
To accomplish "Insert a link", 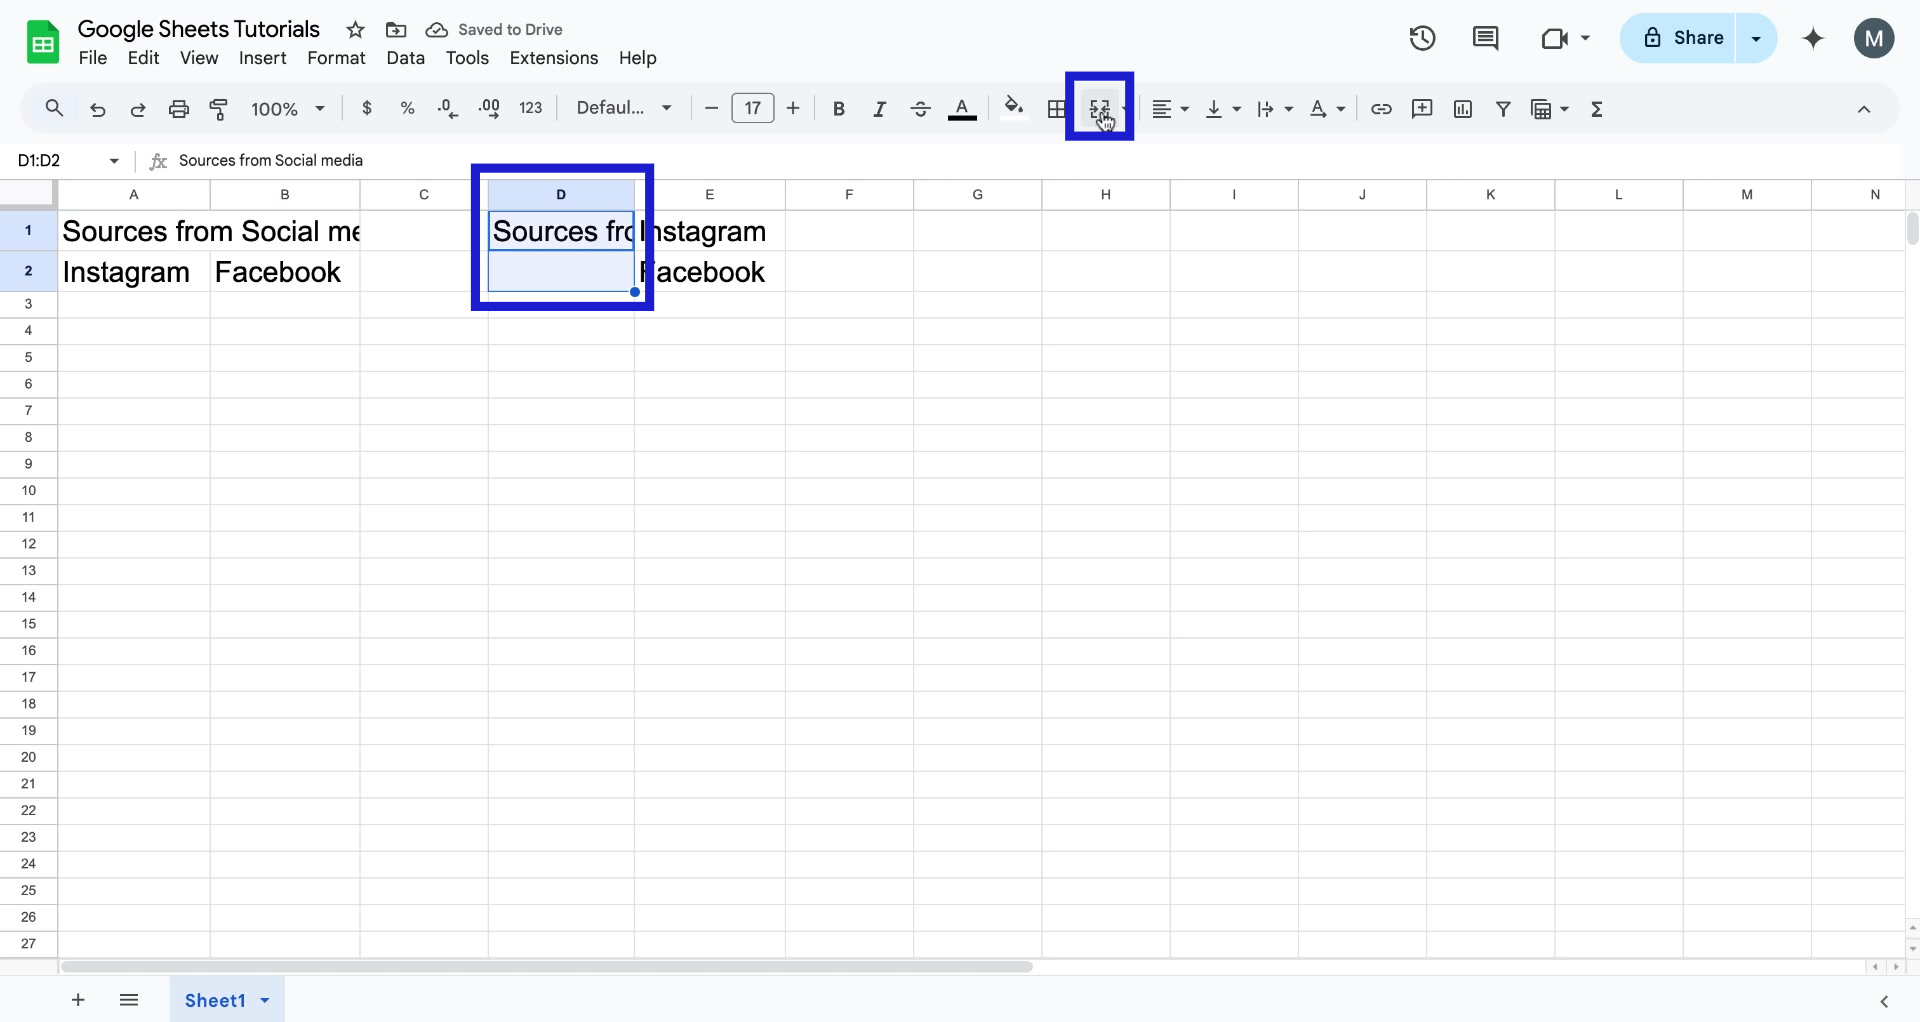I will pyautogui.click(x=1381, y=109).
